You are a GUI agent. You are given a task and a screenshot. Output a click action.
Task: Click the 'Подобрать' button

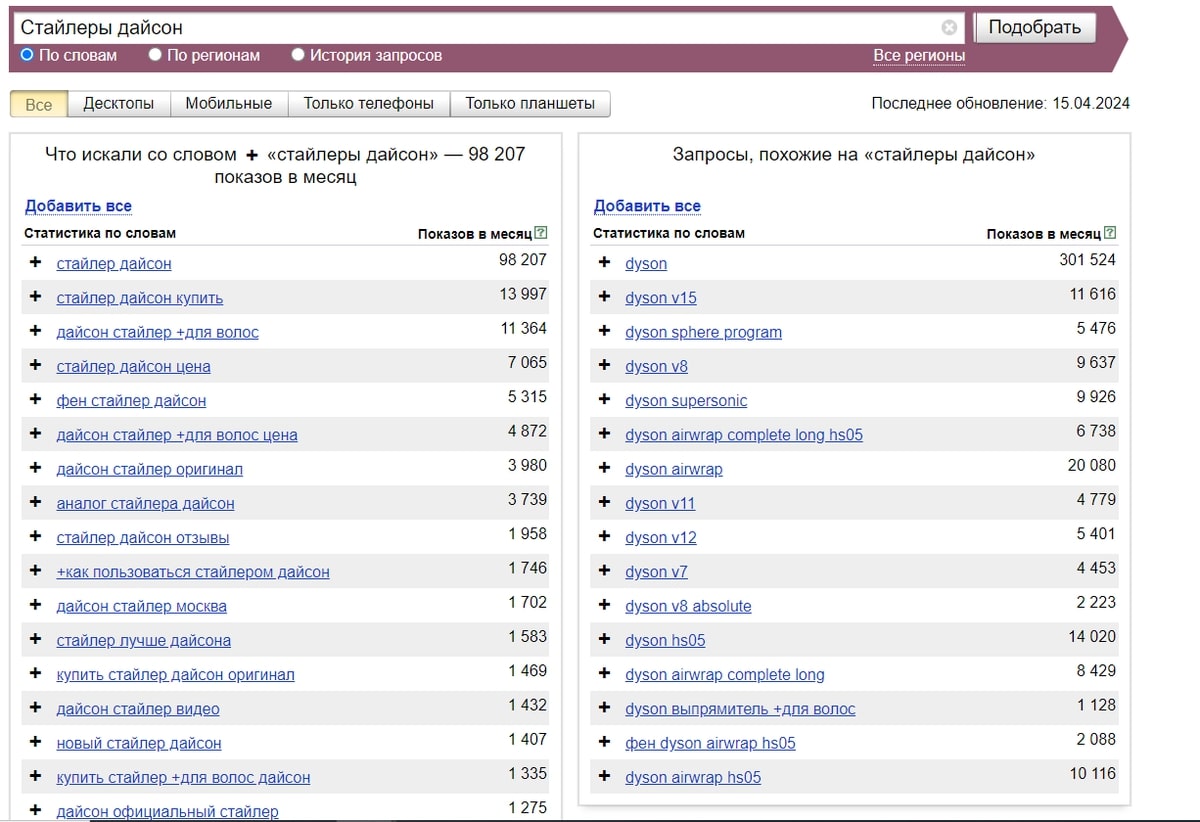click(1035, 28)
